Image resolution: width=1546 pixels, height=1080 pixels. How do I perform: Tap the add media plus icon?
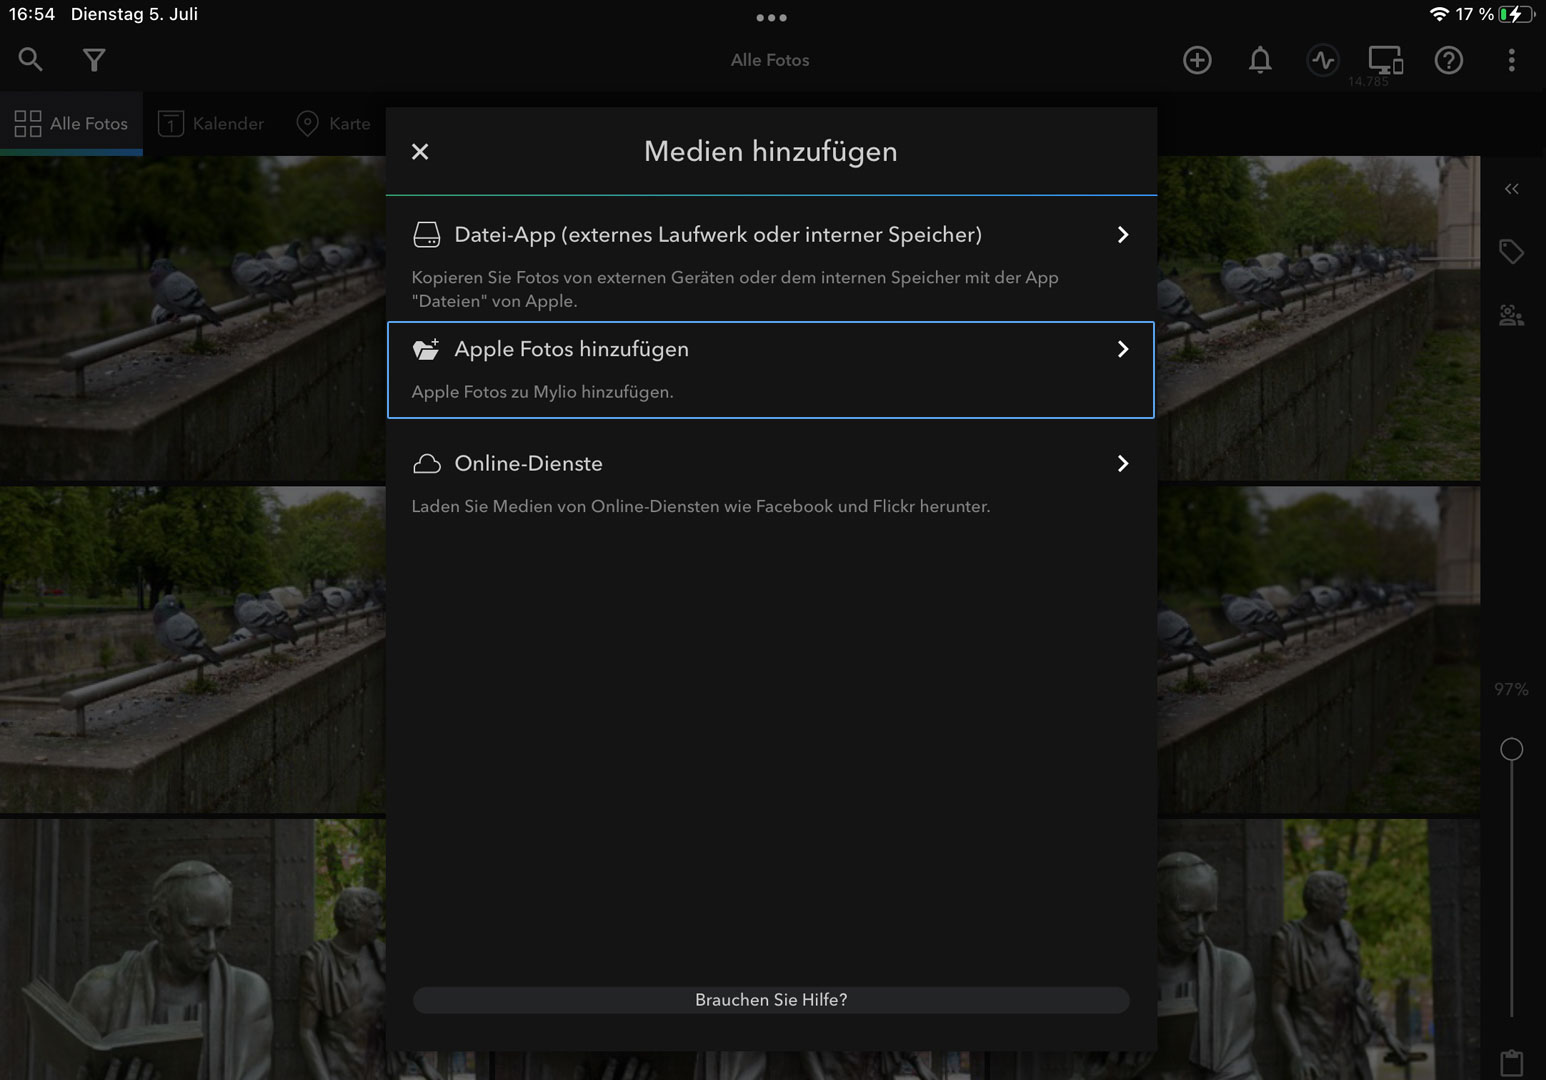pos(1197,60)
